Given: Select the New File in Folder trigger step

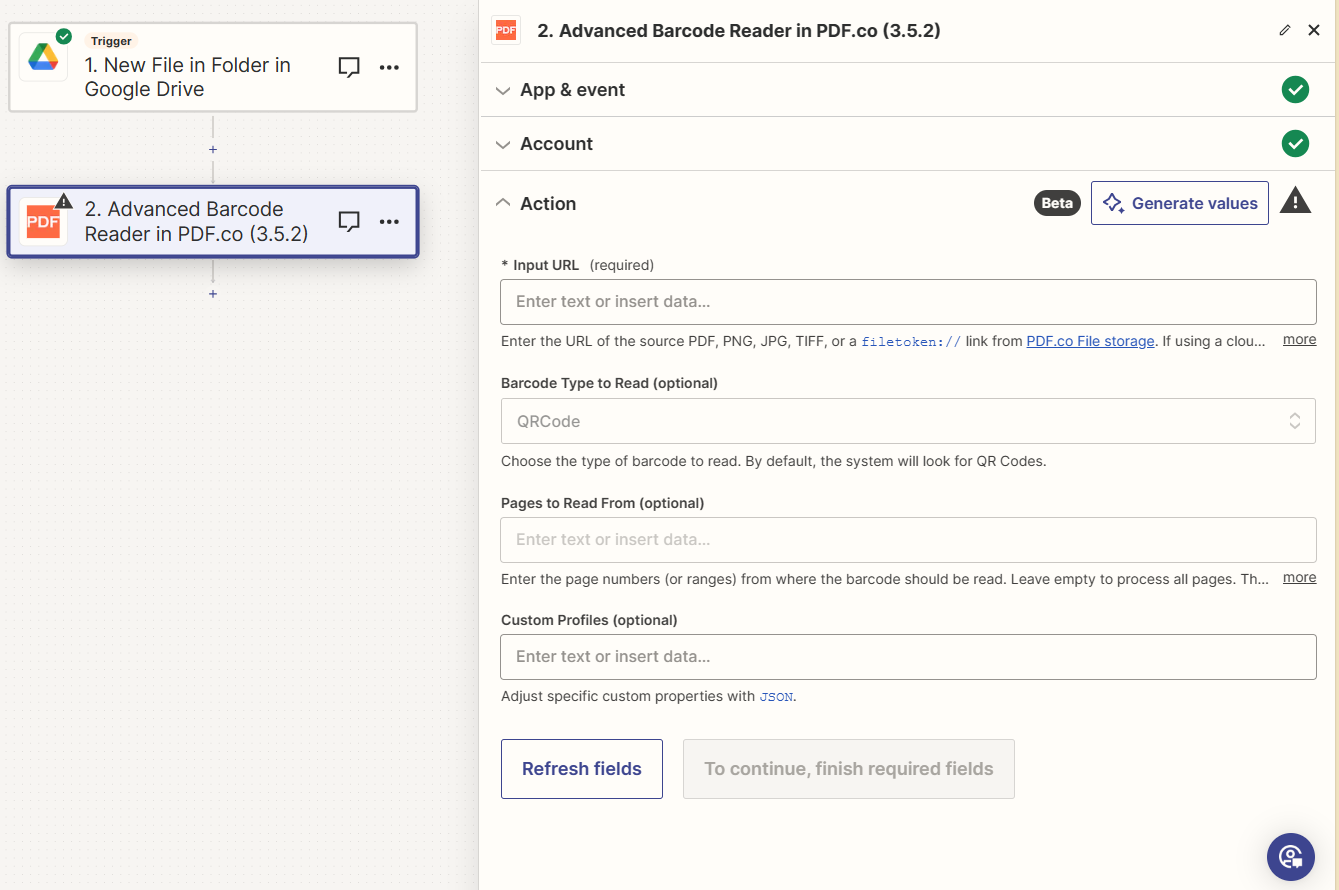Looking at the screenshot, I should pyautogui.click(x=213, y=67).
